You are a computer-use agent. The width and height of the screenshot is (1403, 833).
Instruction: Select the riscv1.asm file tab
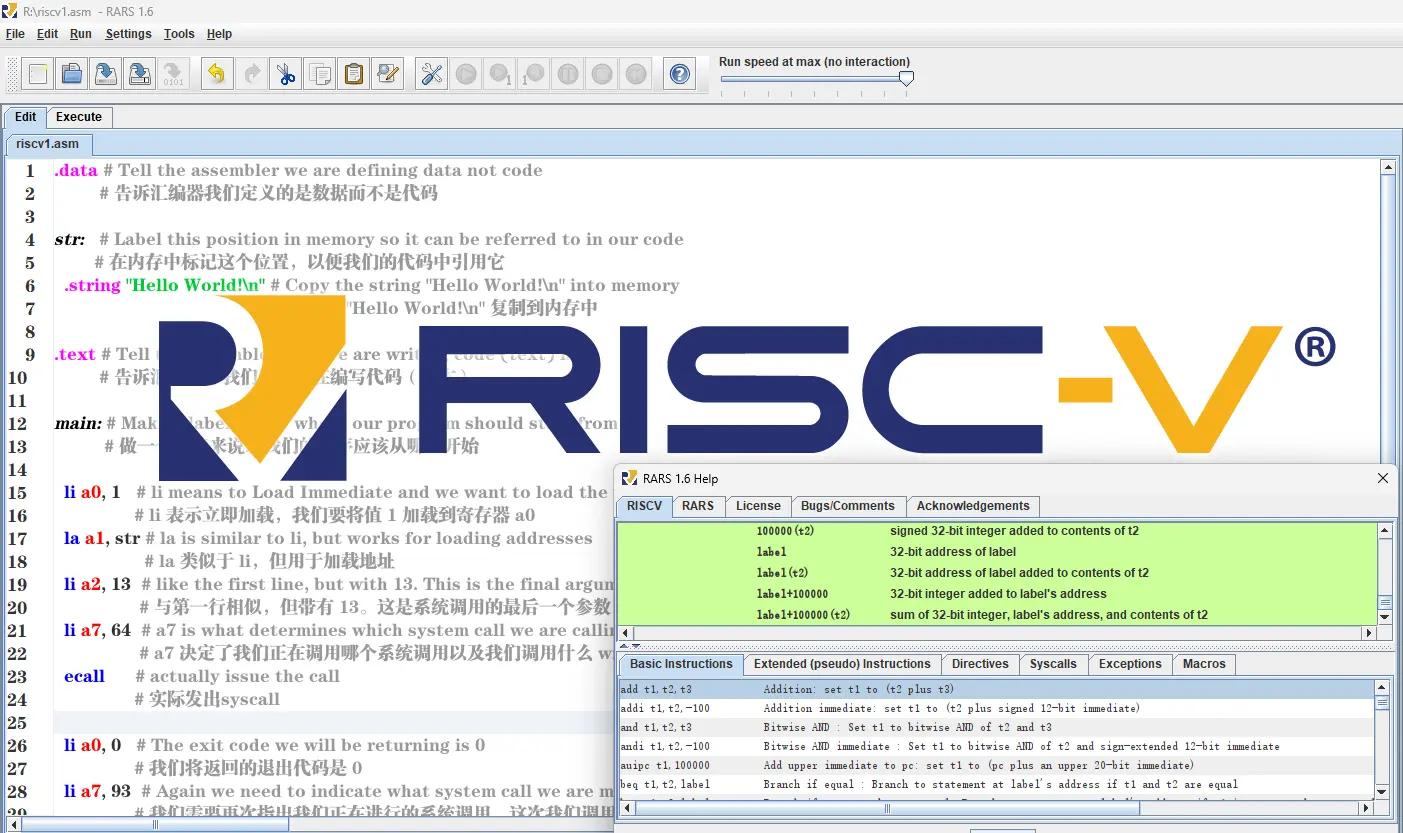tap(48, 144)
